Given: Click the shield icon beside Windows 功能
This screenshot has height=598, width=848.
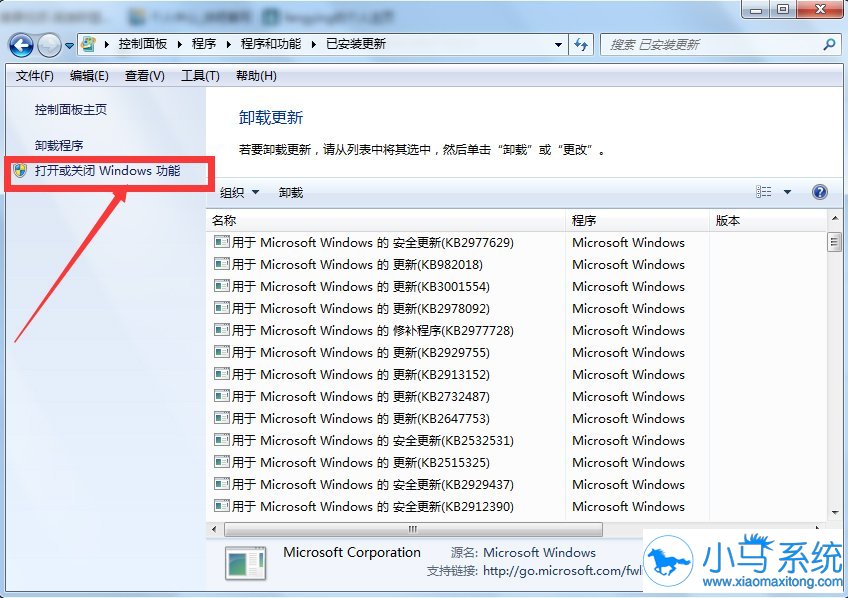Looking at the screenshot, I should (x=20, y=171).
